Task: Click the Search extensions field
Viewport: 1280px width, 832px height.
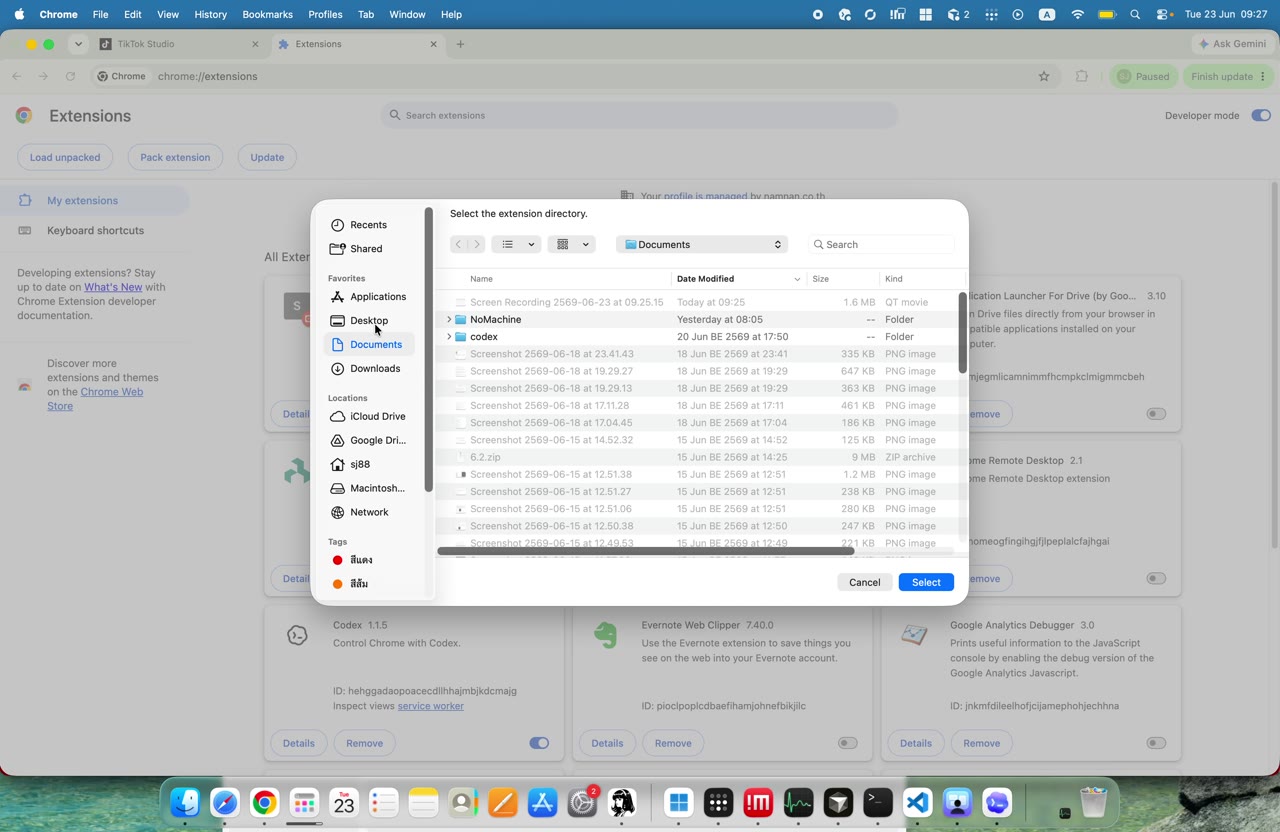Action: click(x=639, y=116)
